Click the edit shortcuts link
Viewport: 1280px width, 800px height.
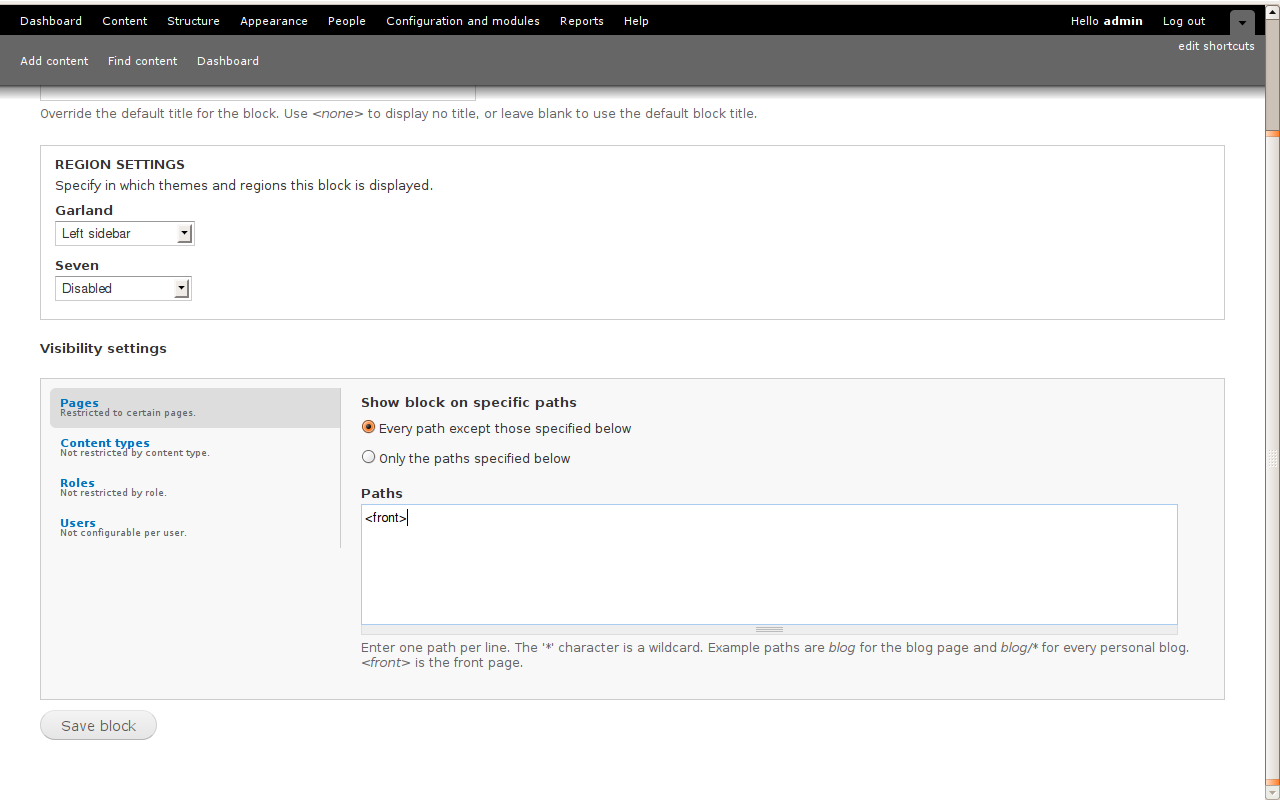(1215, 46)
